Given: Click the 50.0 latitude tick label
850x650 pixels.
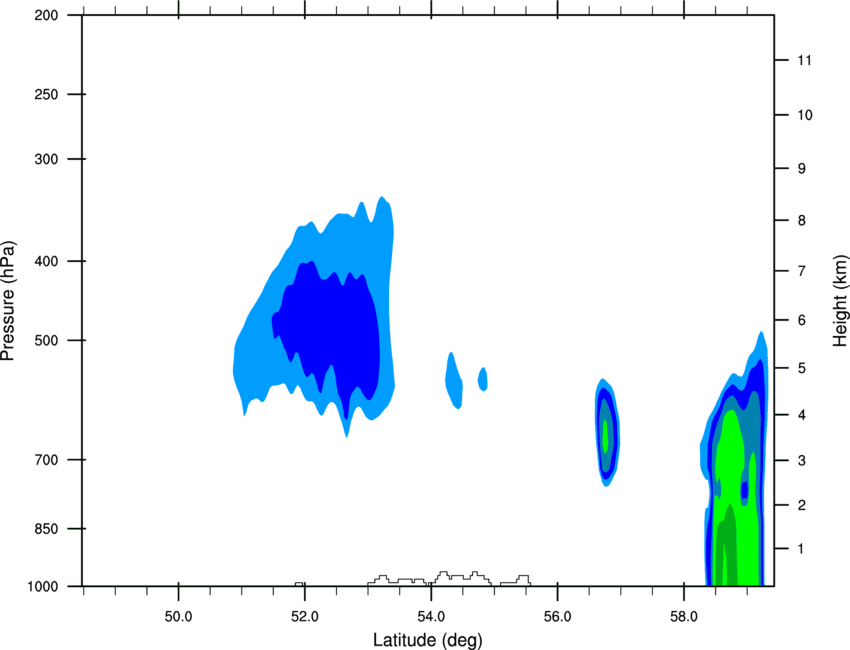Looking at the screenshot, I should [178, 617].
